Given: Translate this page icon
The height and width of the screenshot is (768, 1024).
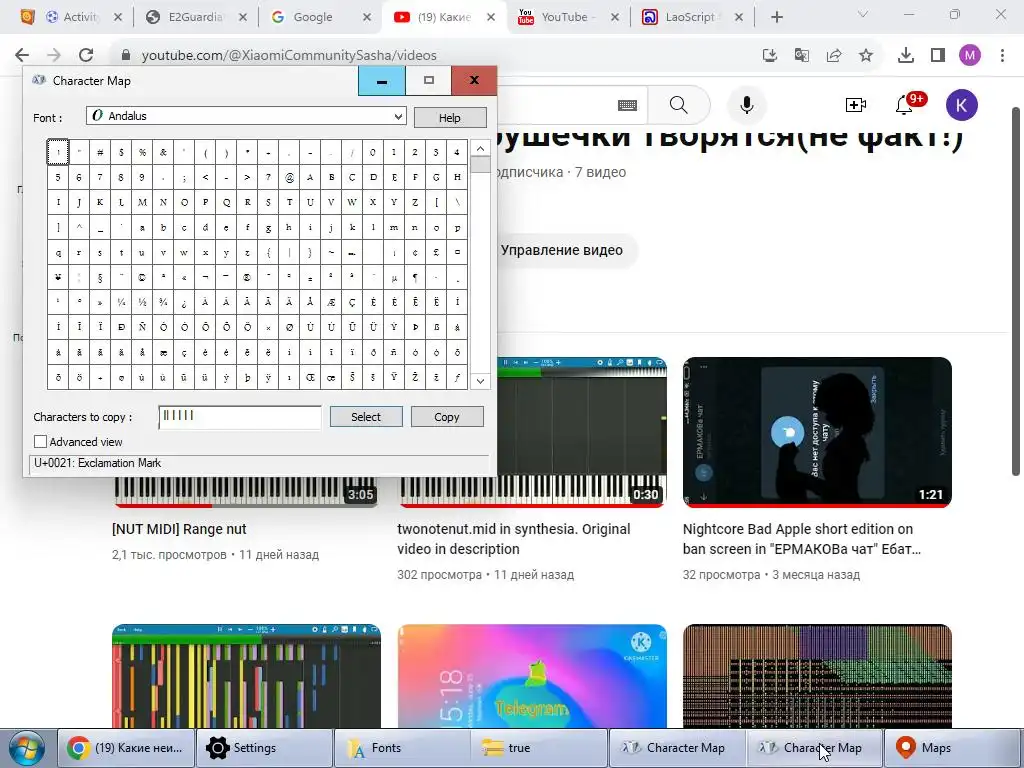Looking at the screenshot, I should click(802, 56).
